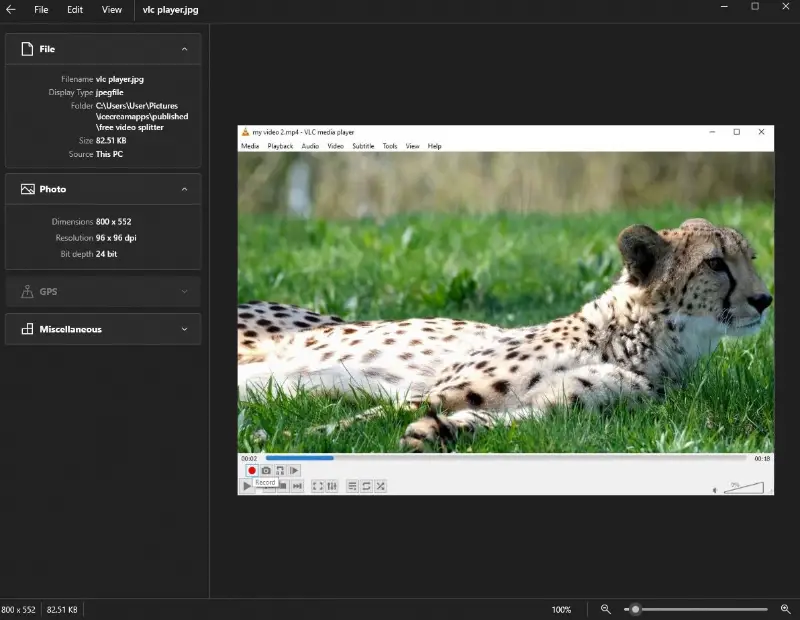Collapse the Photo panel chevron
Viewport: 800px width, 620px height.
[x=184, y=189]
